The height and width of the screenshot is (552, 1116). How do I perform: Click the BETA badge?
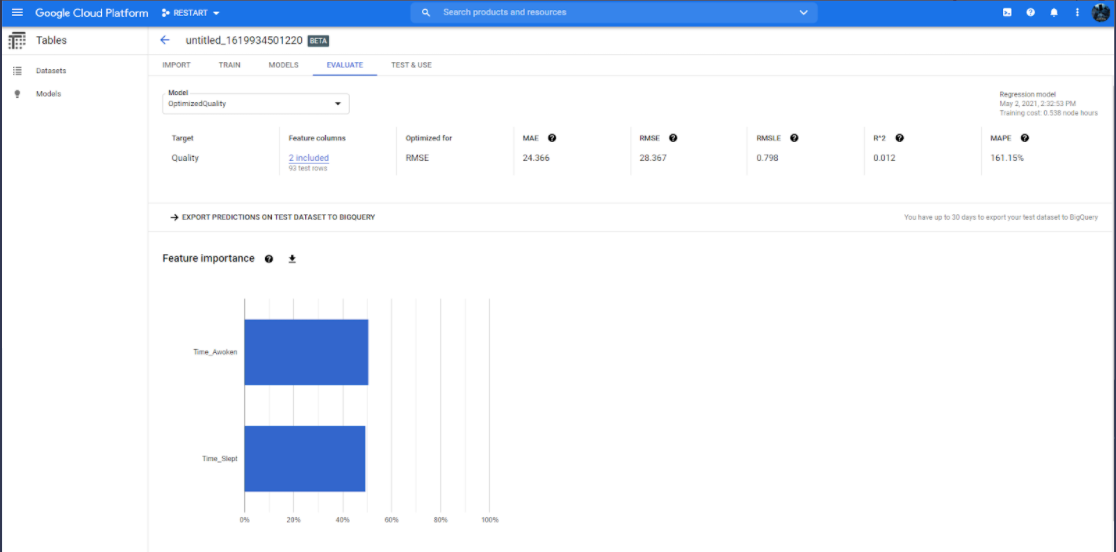click(x=318, y=41)
